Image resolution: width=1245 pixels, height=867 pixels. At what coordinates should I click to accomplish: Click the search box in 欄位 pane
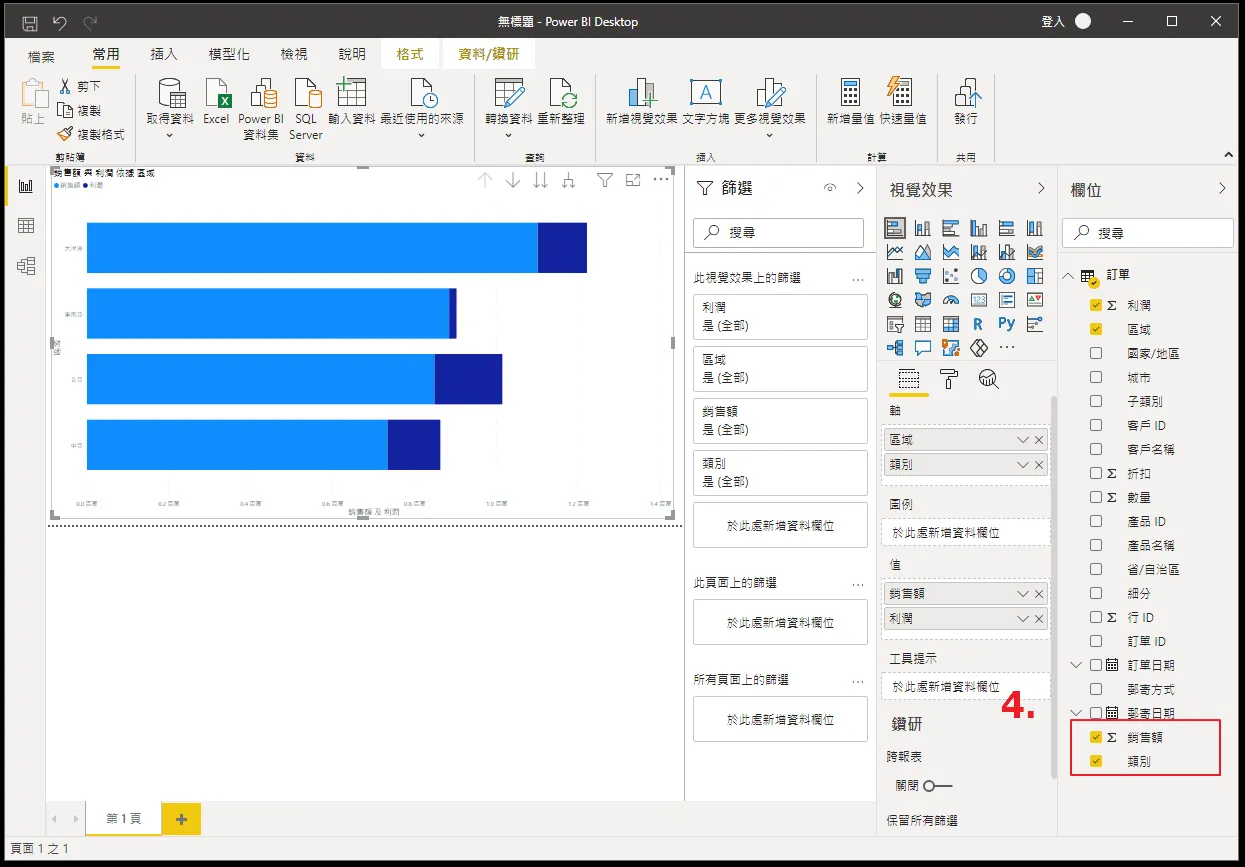click(1148, 232)
